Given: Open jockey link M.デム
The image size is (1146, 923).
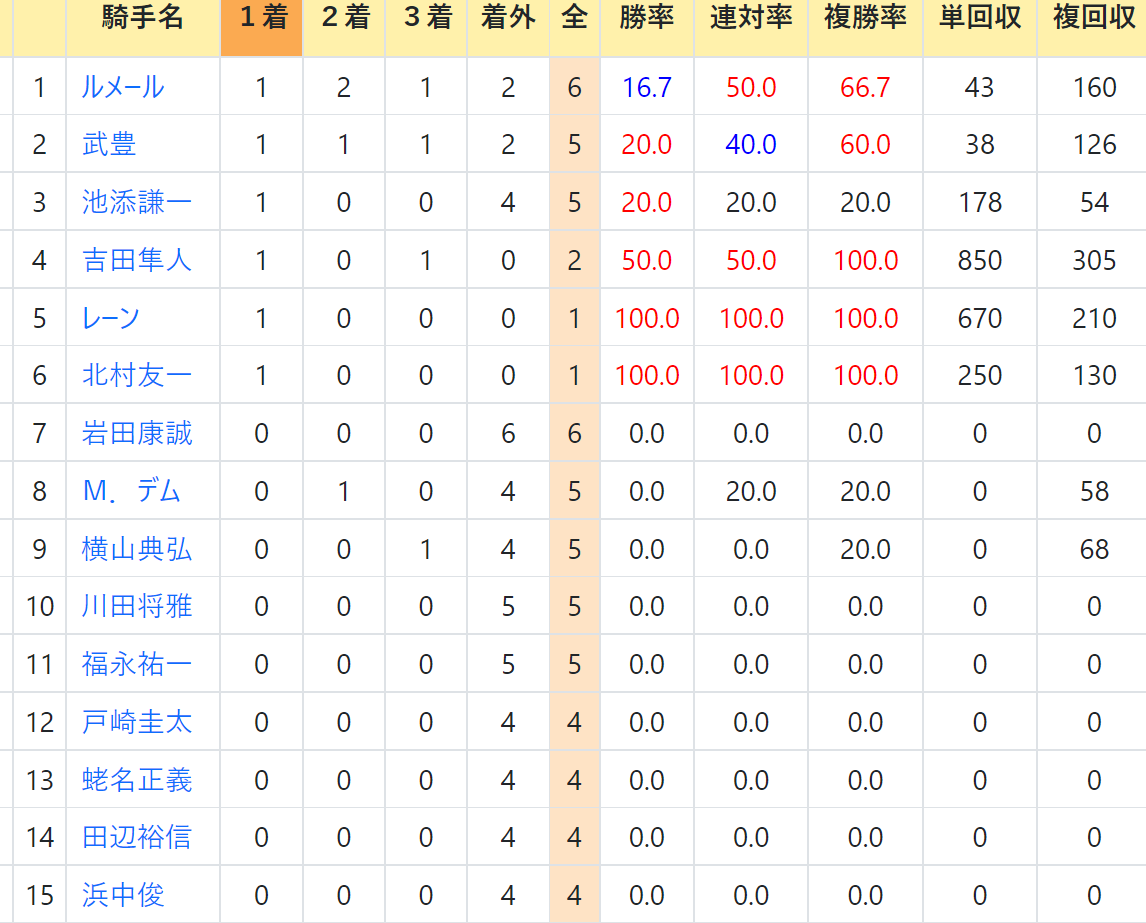Looking at the screenshot, I should pyautogui.click(x=132, y=491).
